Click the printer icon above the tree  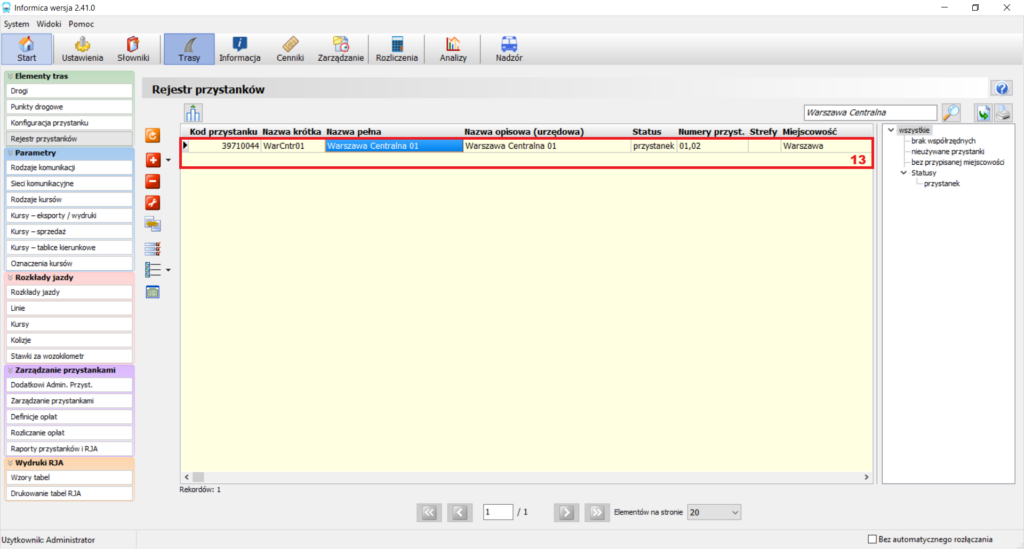[1004, 112]
